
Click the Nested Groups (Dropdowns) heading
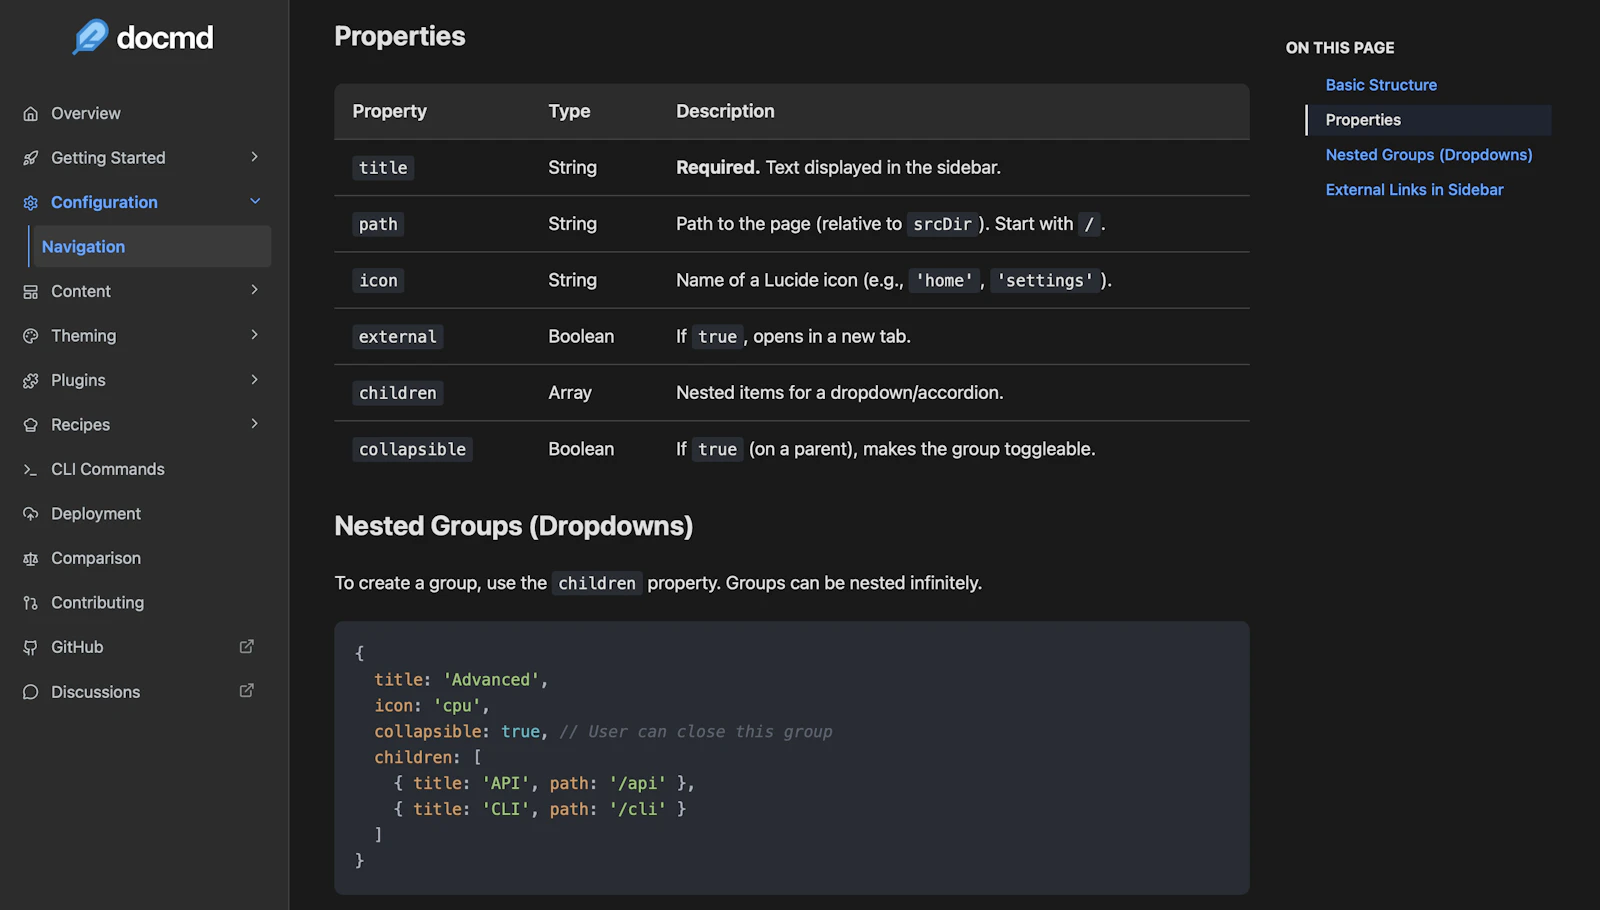click(514, 526)
